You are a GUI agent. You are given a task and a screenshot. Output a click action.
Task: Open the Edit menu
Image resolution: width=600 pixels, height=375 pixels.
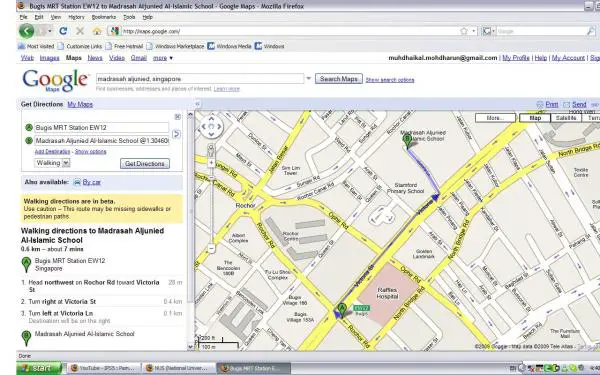(x=39, y=17)
